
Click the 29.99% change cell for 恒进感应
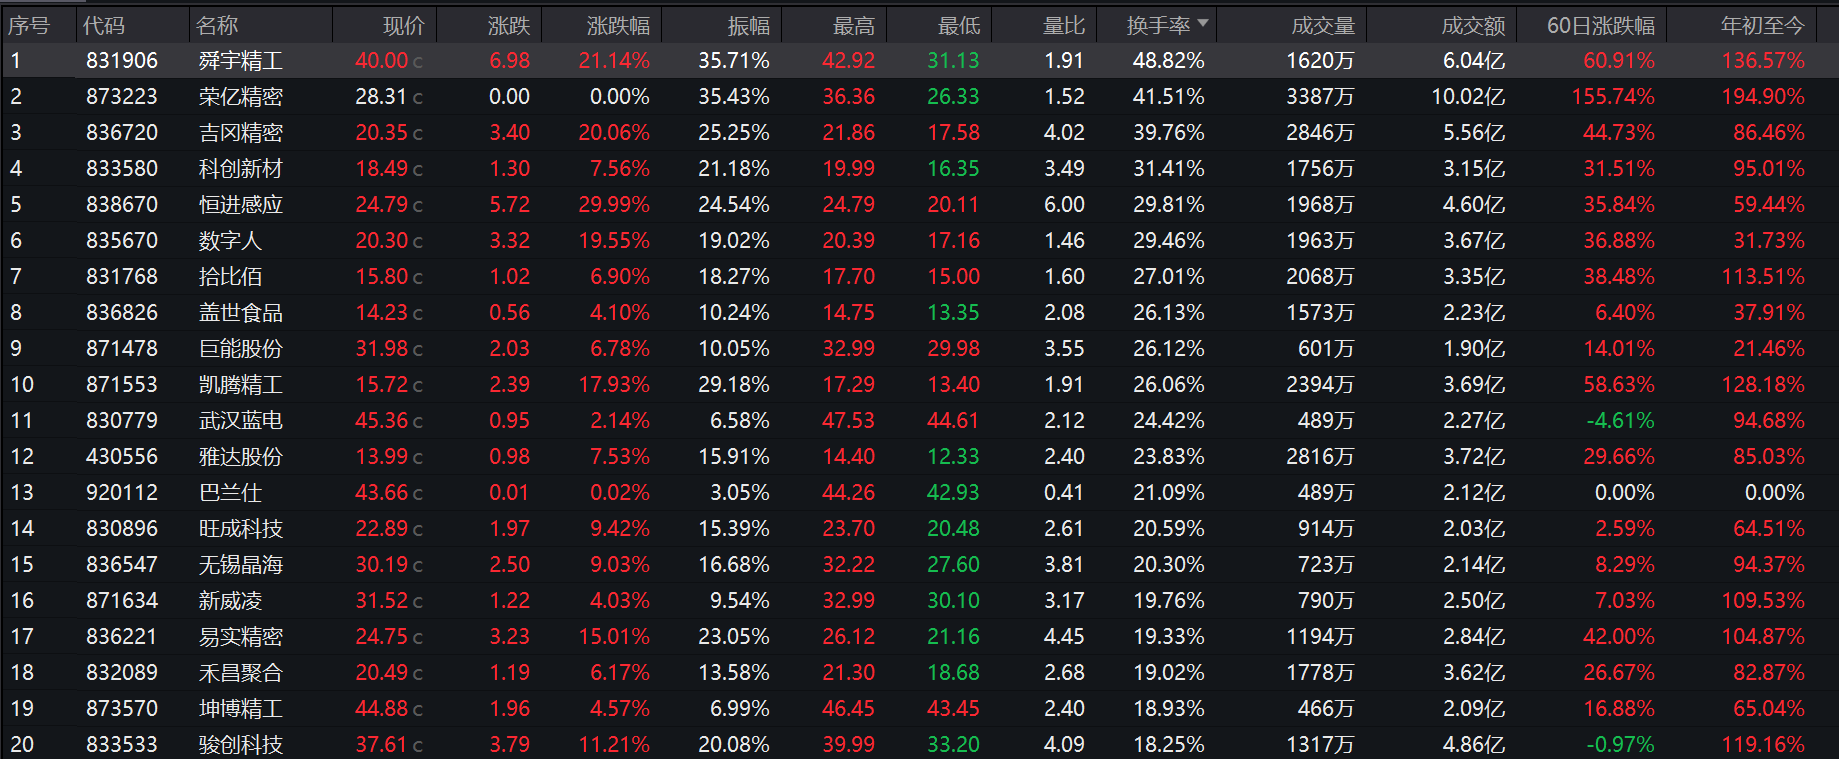click(614, 205)
